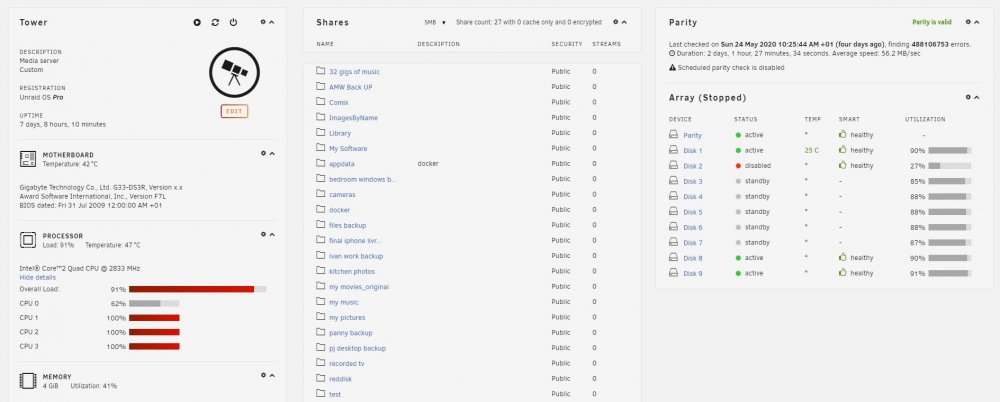Click the reboot icon in Tower header
This screenshot has height=402, width=1000.
[215, 22]
